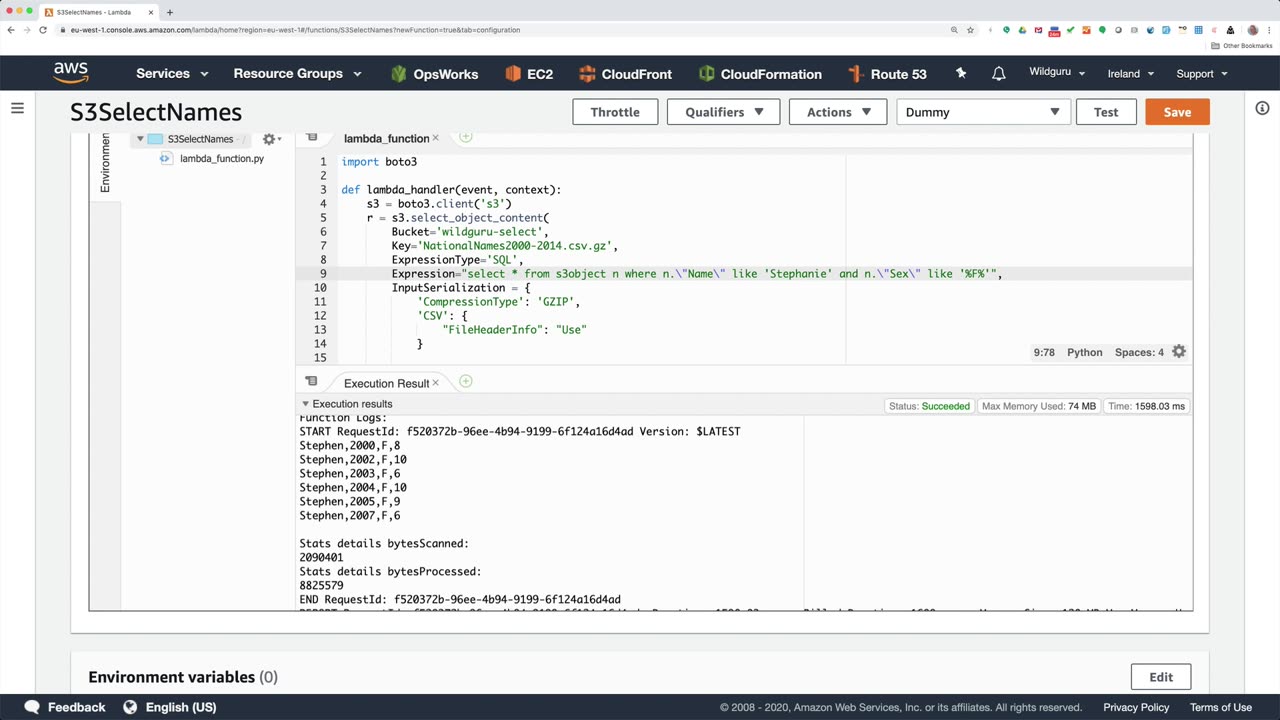Open the Actions dropdown

(x=838, y=112)
